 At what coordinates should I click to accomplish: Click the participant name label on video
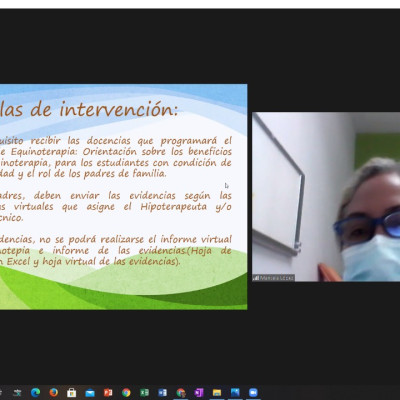274,278
